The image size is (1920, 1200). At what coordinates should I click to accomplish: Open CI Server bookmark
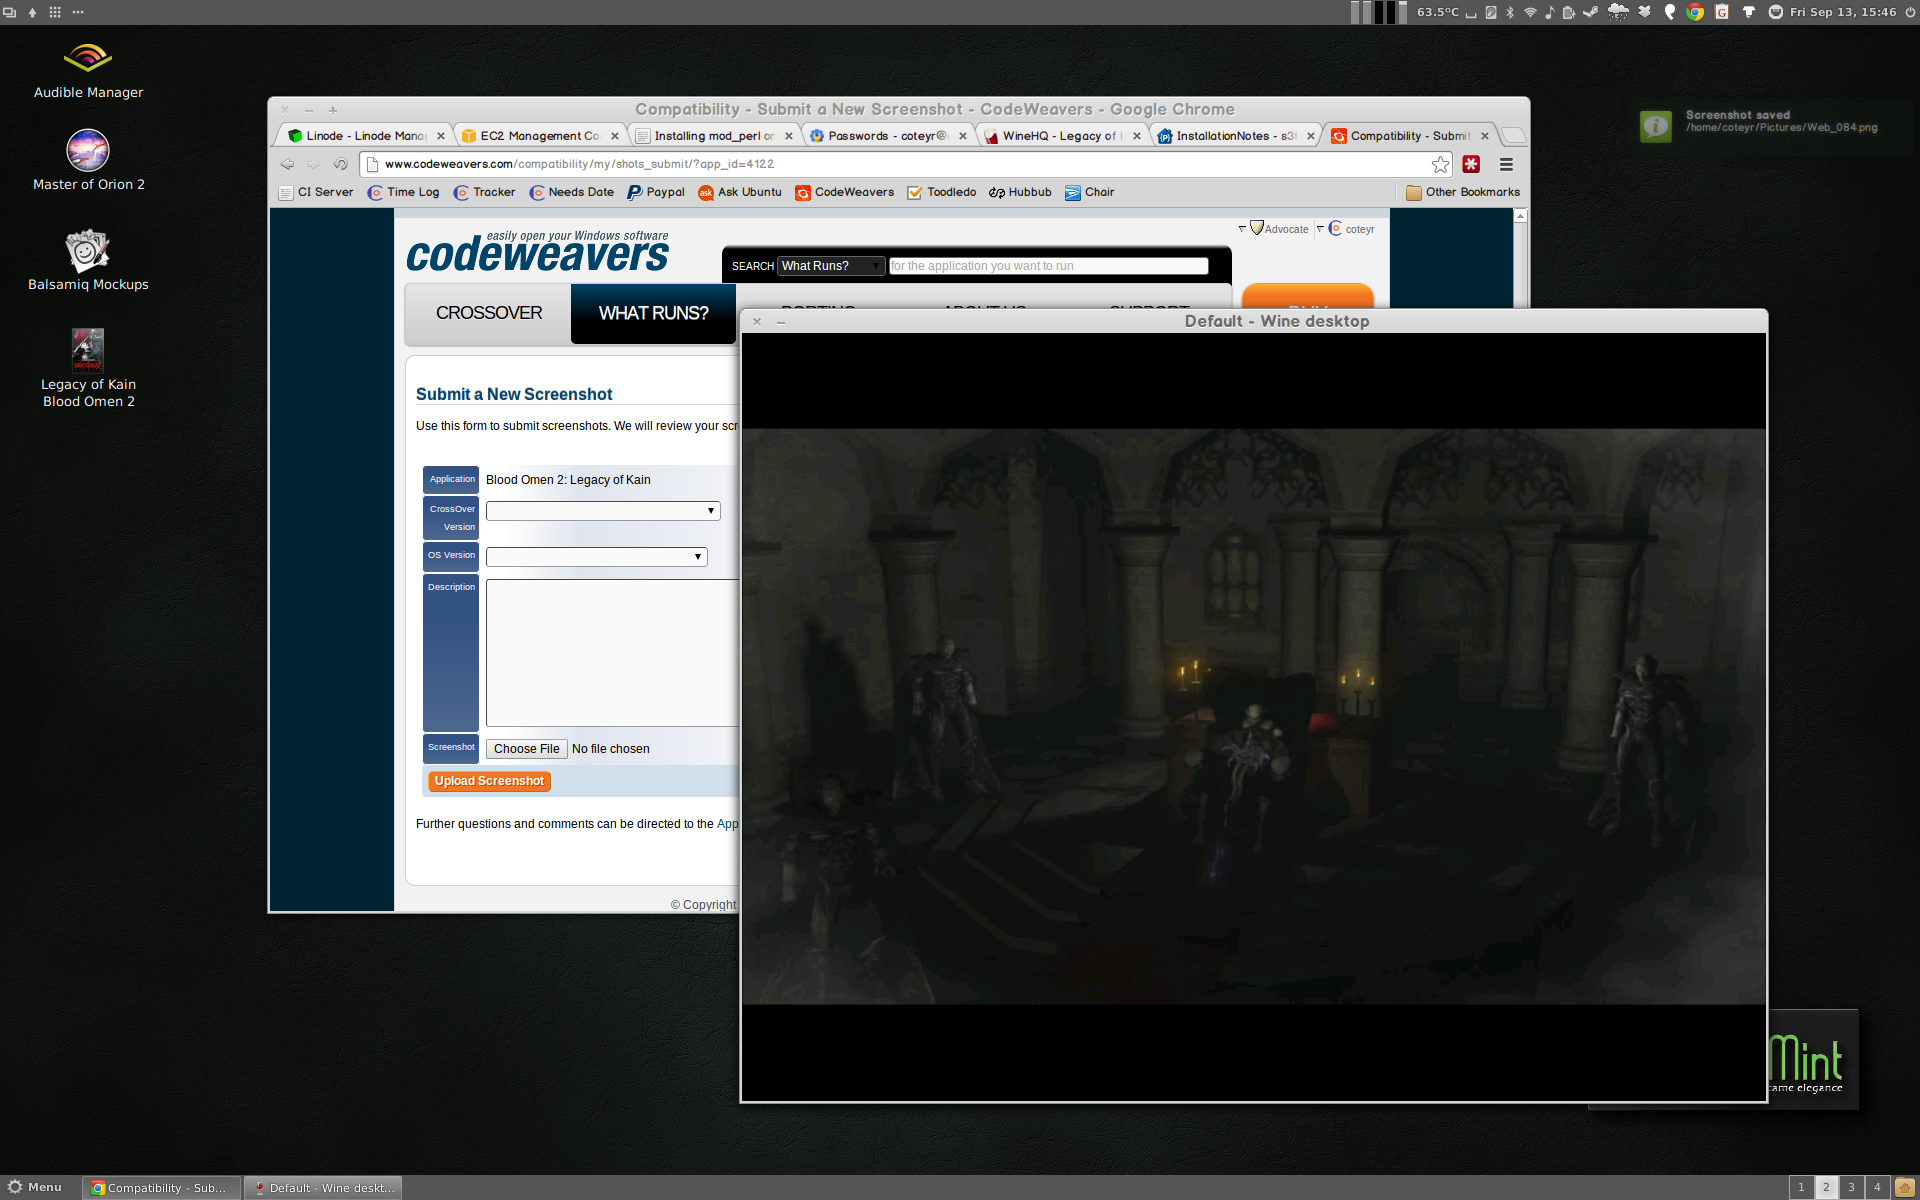coord(316,192)
